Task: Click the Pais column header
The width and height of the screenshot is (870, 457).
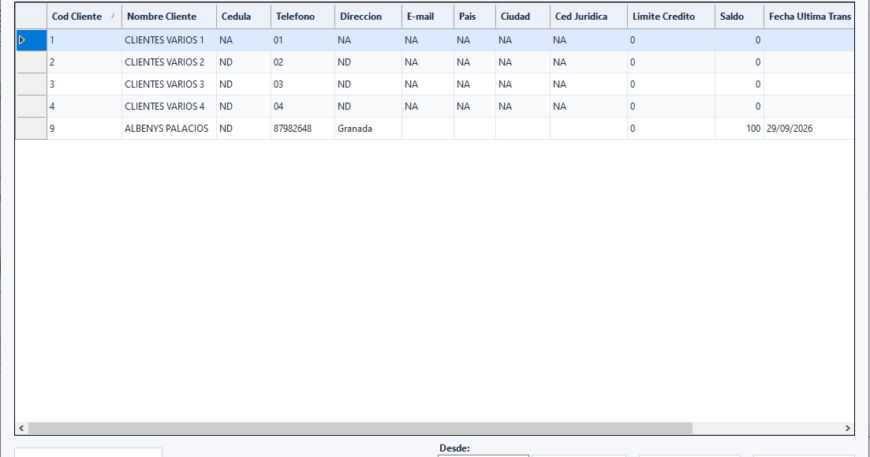Action: click(475, 17)
